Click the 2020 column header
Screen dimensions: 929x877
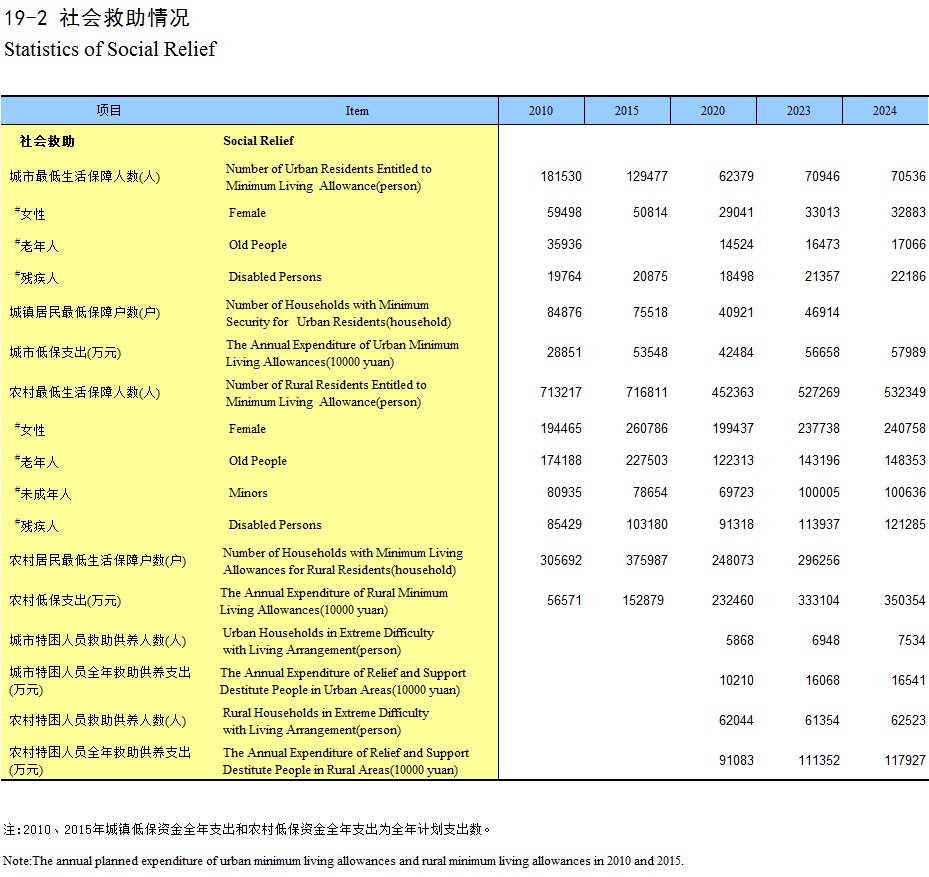tap(713, 111)
